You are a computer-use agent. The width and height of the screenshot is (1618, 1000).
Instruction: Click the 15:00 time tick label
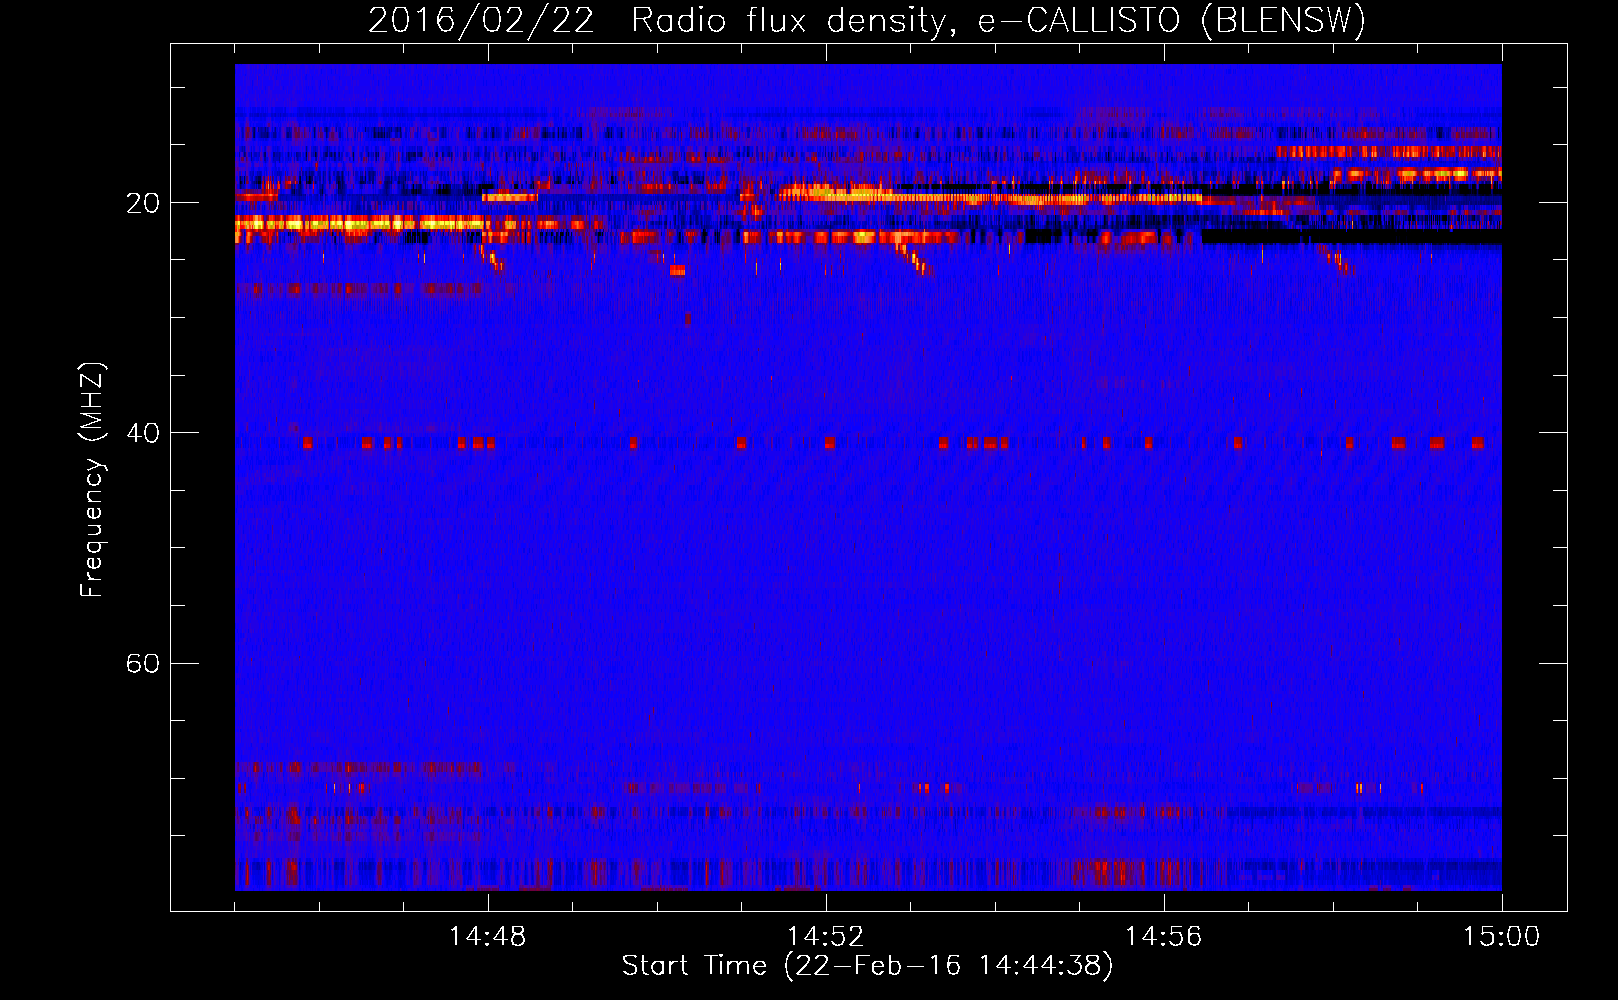(1502, 937)
